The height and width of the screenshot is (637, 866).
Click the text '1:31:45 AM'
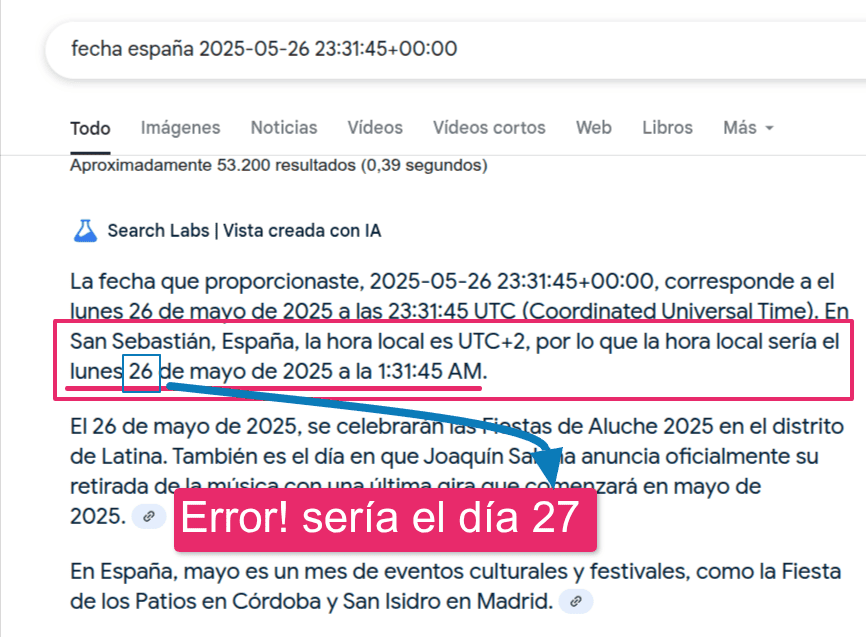[430, 371]
